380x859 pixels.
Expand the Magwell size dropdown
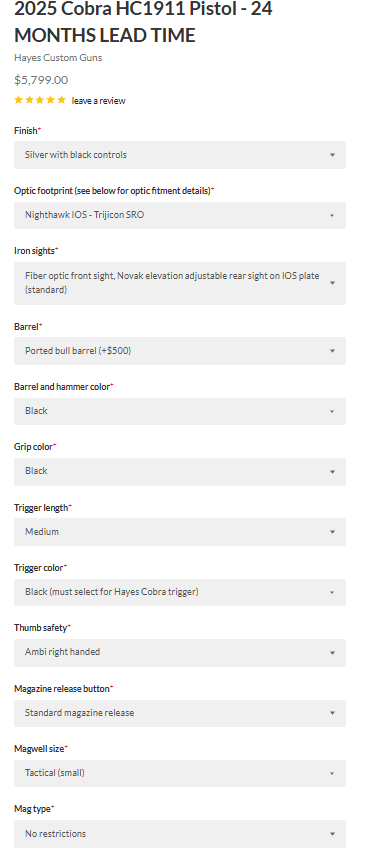pos(180,774)
